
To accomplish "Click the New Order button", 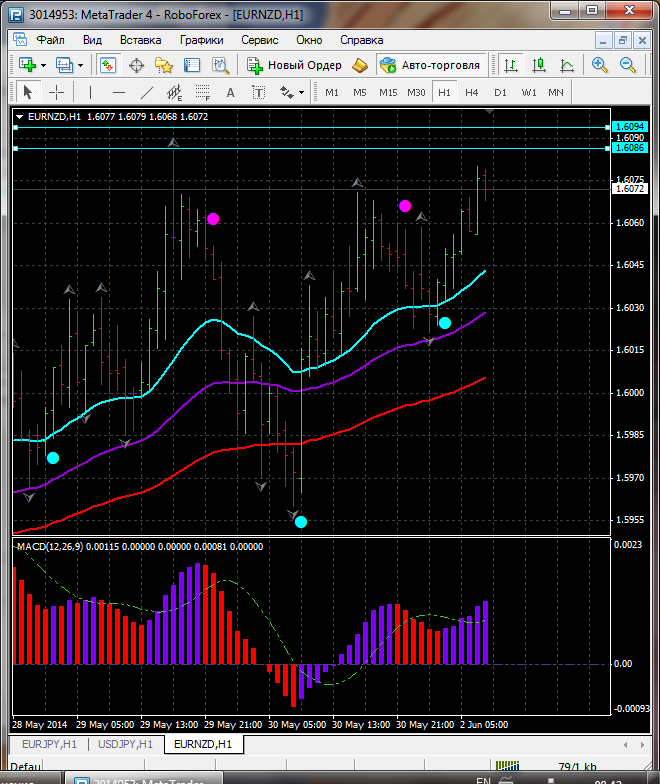I will [x=295, y=65].
